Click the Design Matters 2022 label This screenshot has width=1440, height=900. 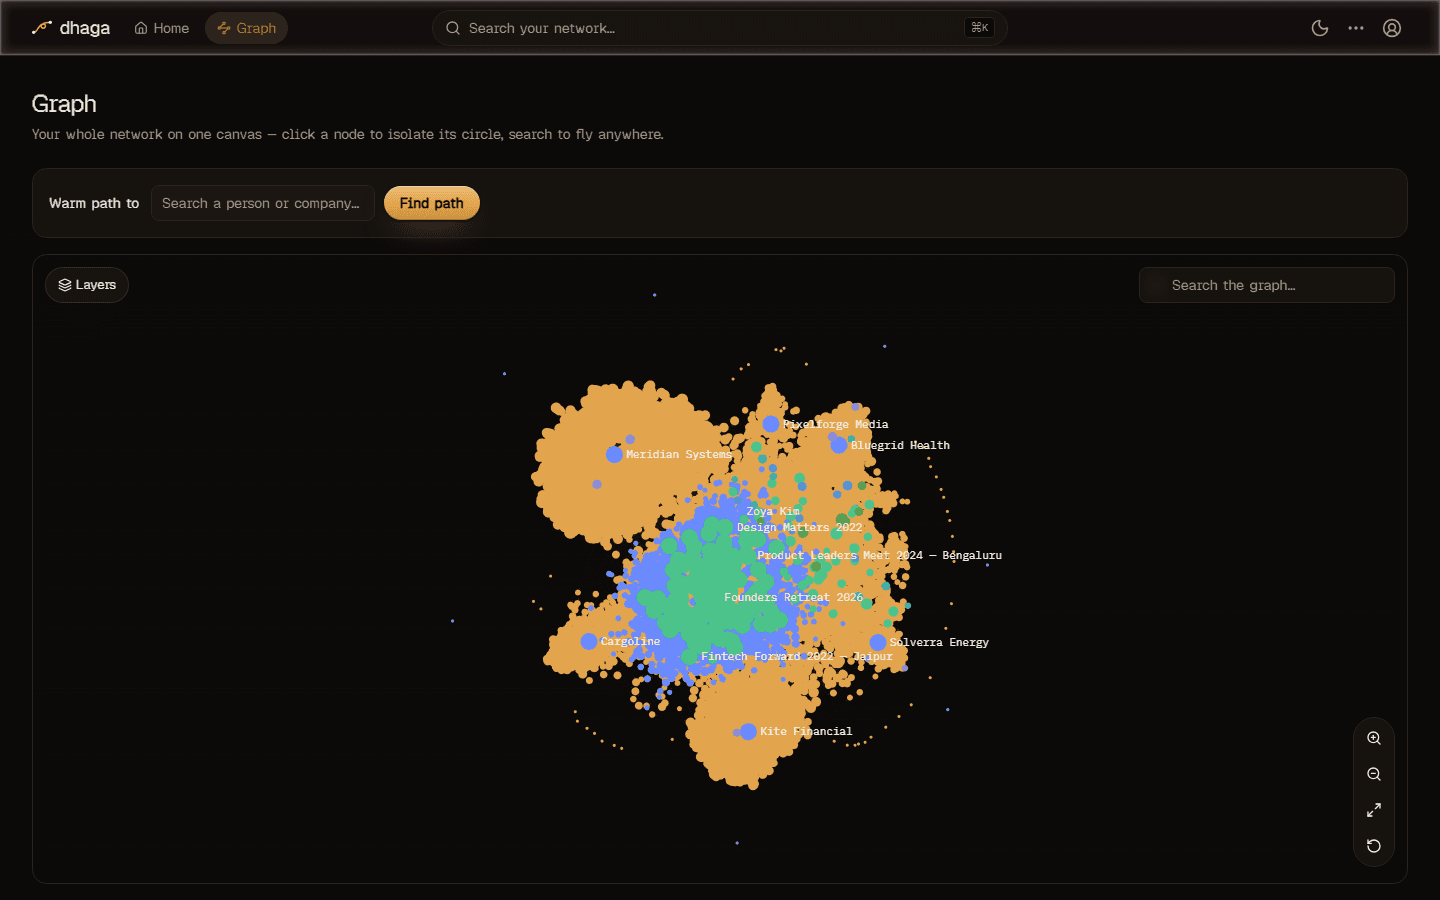click(799, 527)
